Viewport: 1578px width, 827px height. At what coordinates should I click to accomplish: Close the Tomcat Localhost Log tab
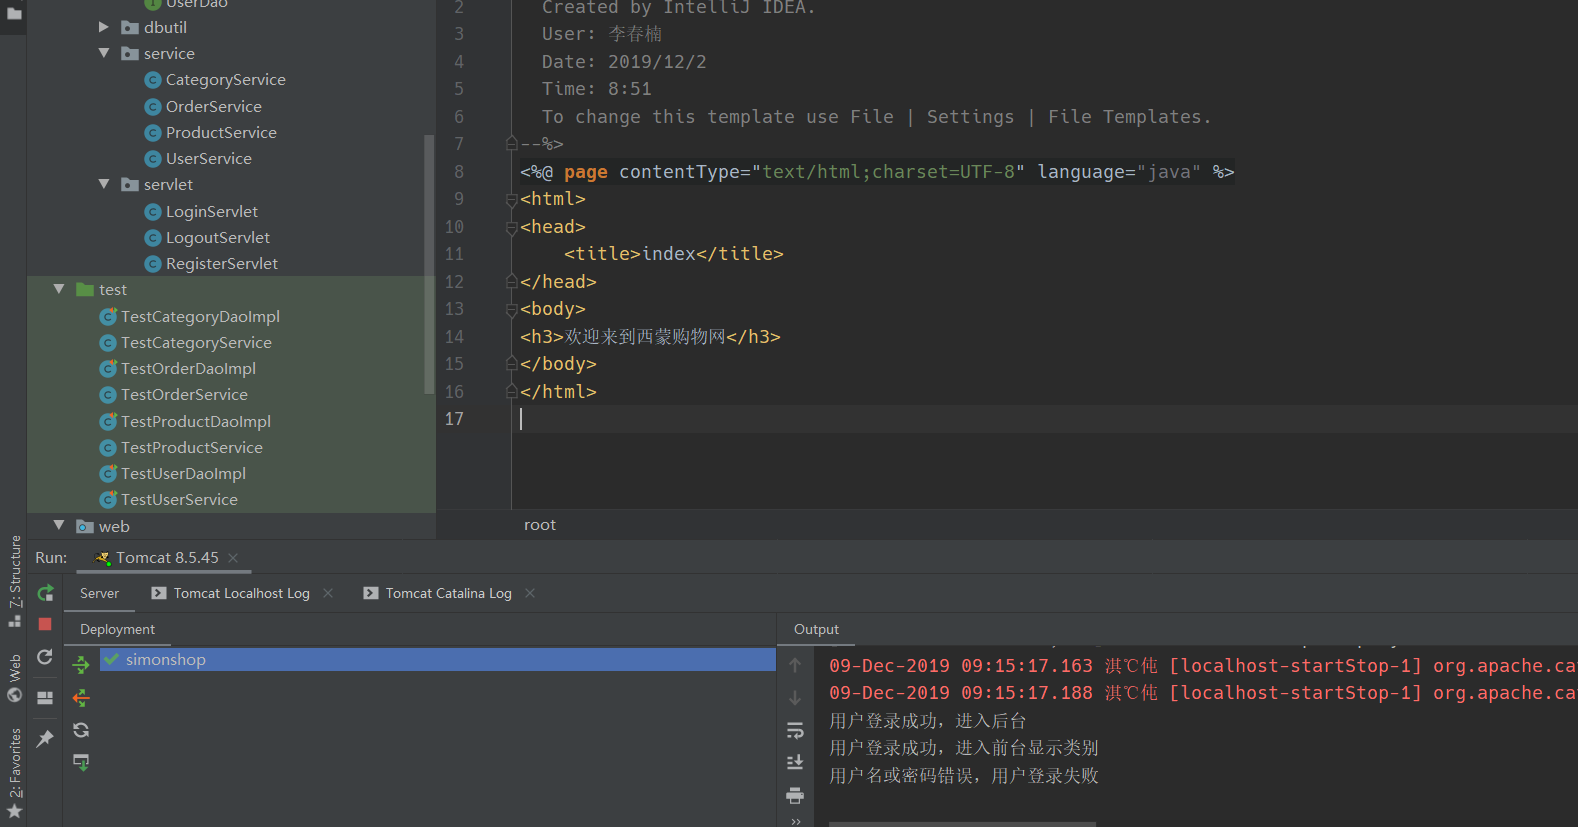point(328,593)
